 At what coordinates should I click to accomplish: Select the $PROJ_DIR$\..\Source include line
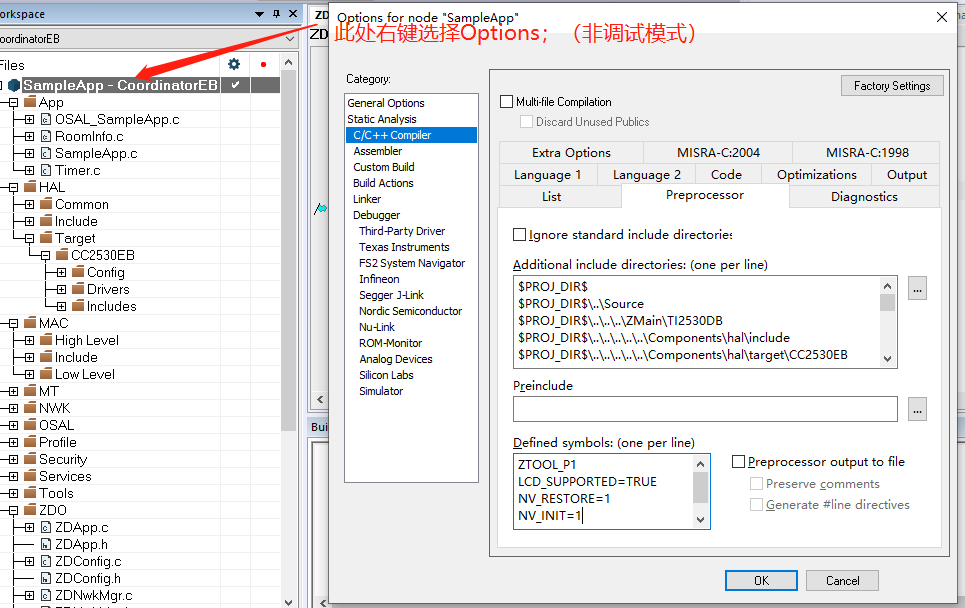[581, 303]
